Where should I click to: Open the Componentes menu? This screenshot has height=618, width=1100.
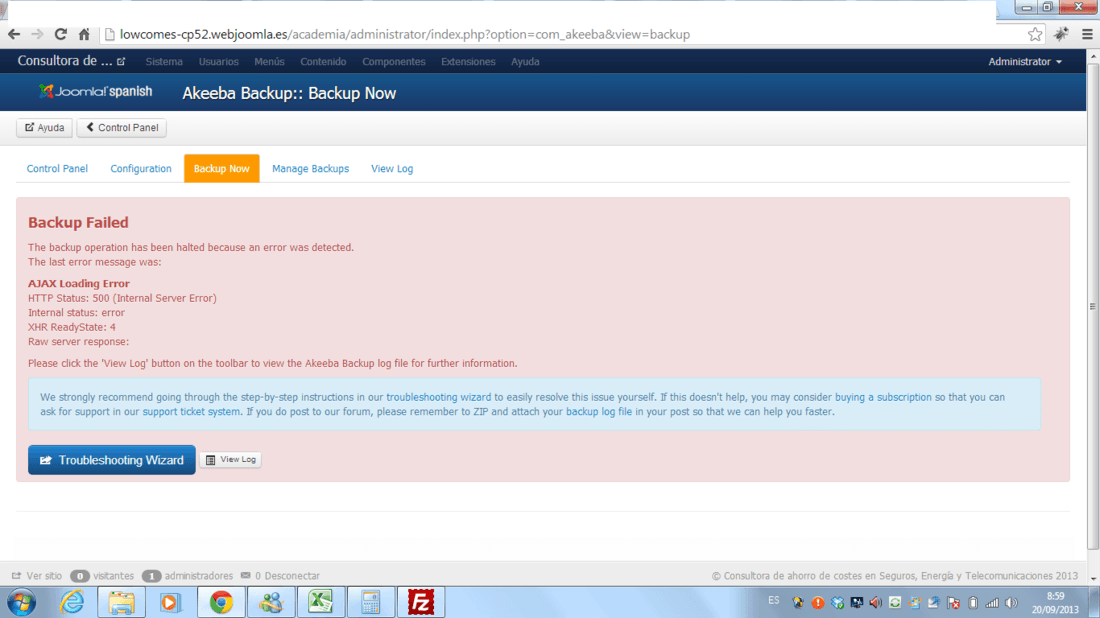pos(394,62)
